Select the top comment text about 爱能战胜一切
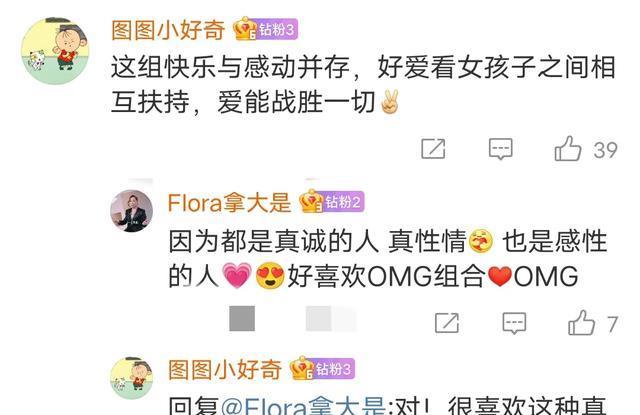 tap(363, 84)
